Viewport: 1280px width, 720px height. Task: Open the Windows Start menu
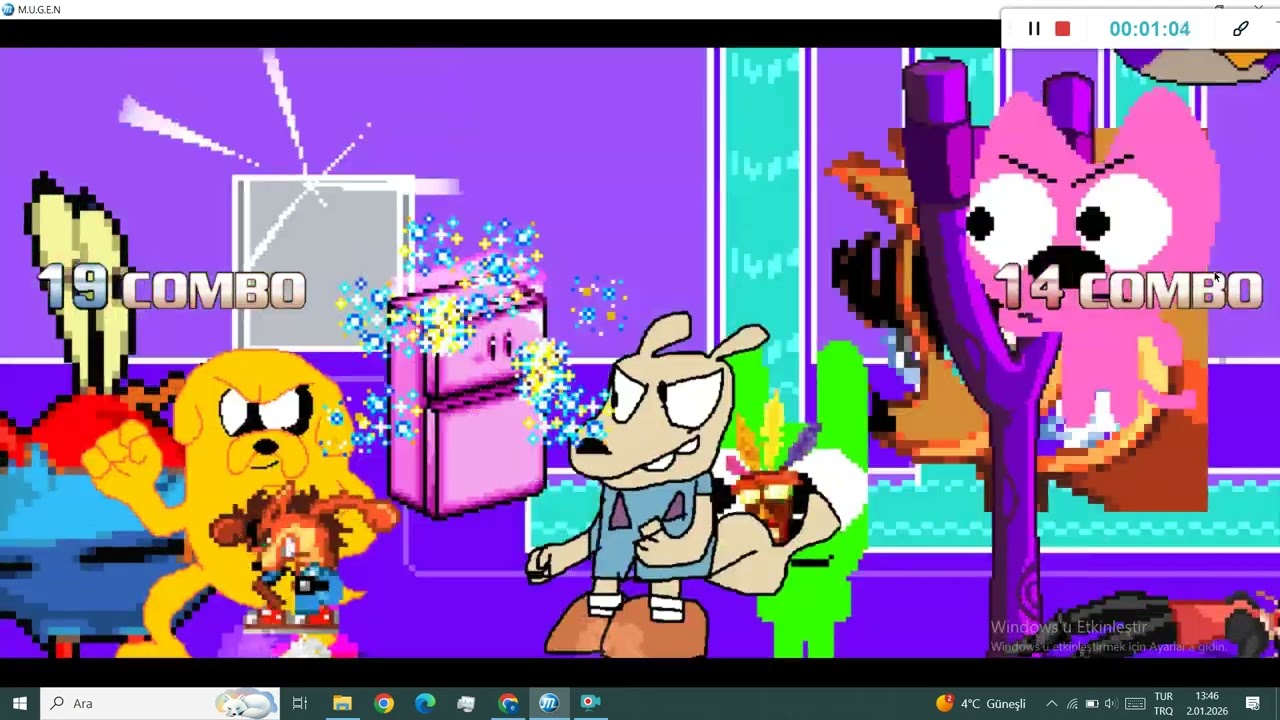point(20,703)
